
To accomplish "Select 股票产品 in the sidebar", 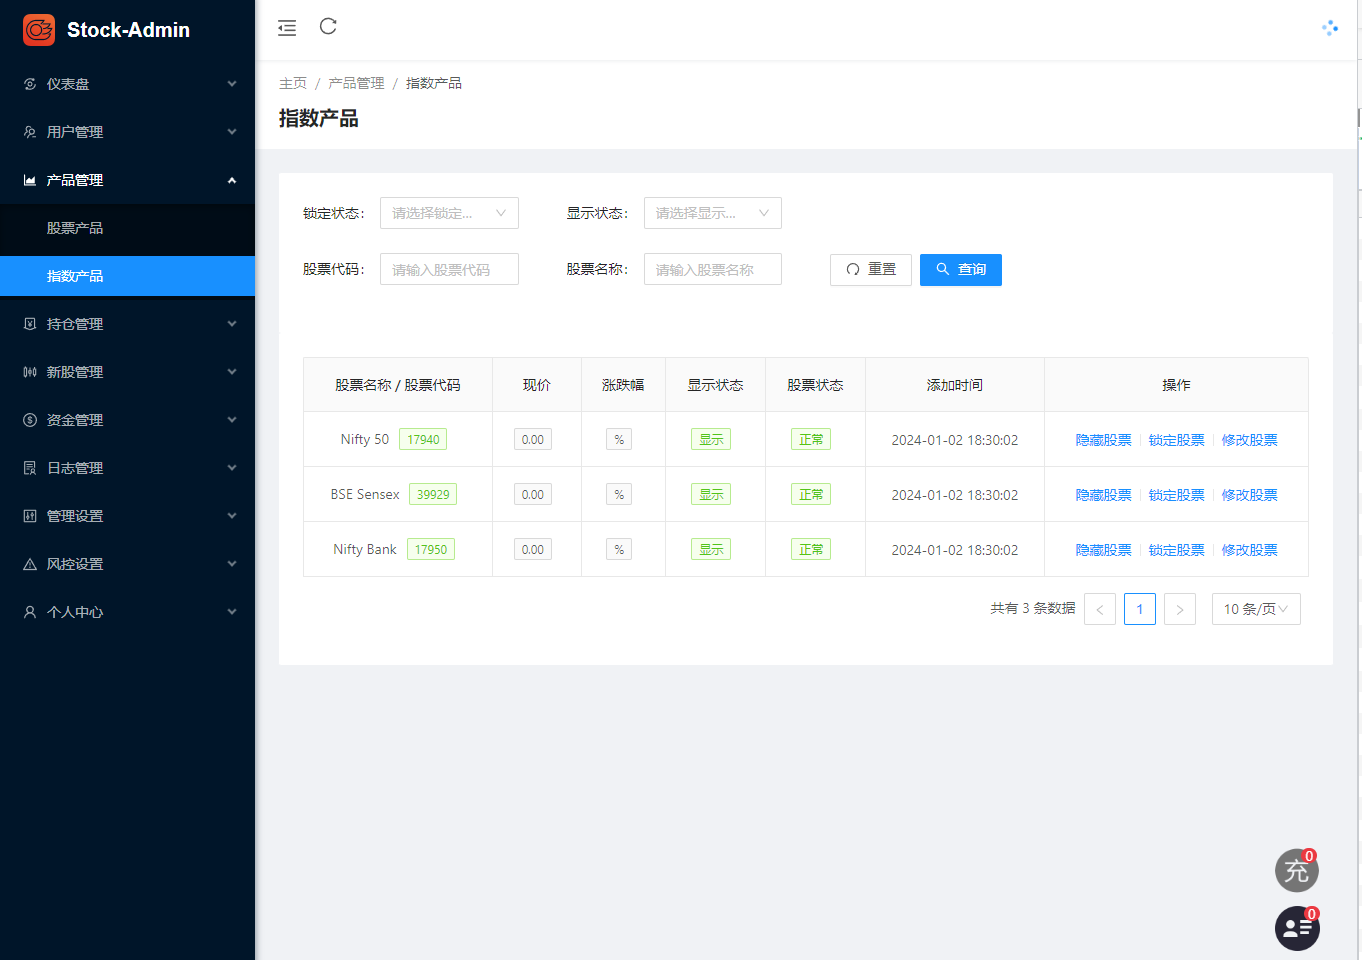I will 73,230.
